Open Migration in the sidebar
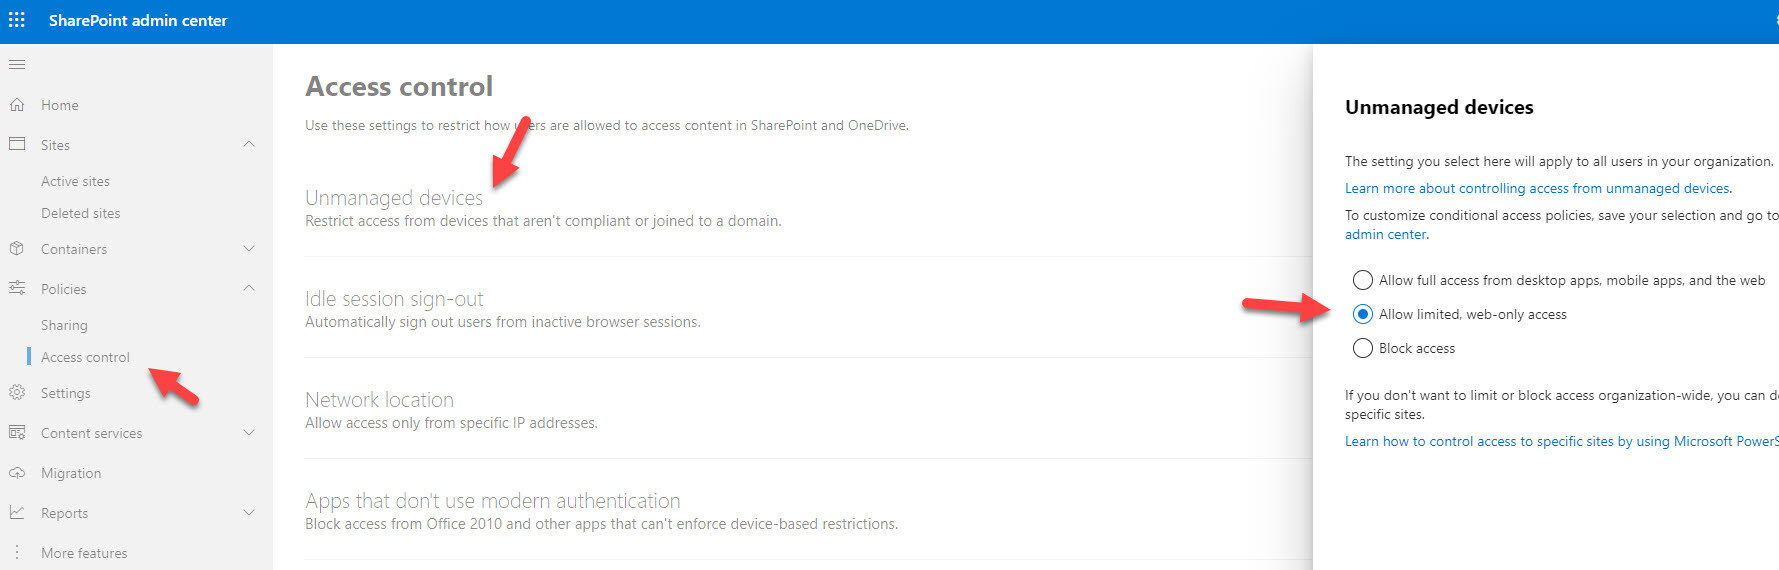Image resolution: width=1779 pixels, height=570 pixels. point(71,473)
